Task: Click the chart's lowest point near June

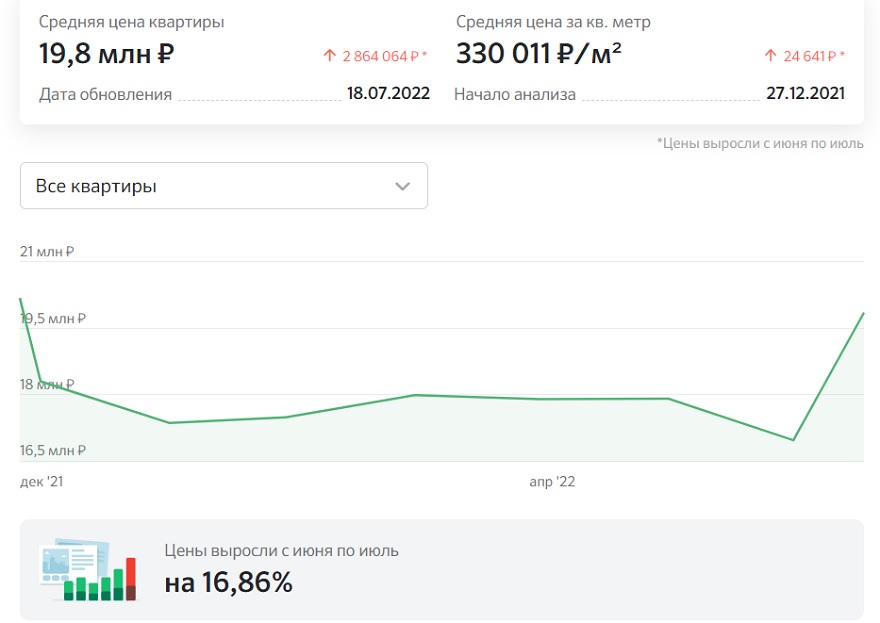Action: pyautogui.click(x=793, y=439)
